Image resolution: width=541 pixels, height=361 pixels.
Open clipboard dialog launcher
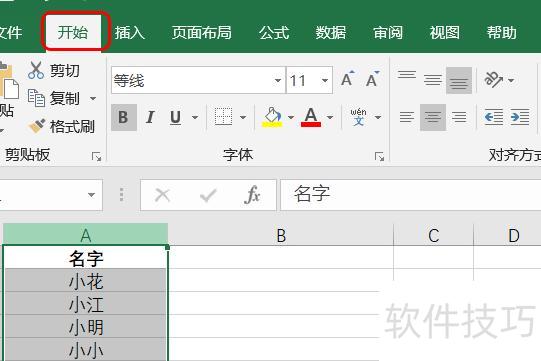97,157
